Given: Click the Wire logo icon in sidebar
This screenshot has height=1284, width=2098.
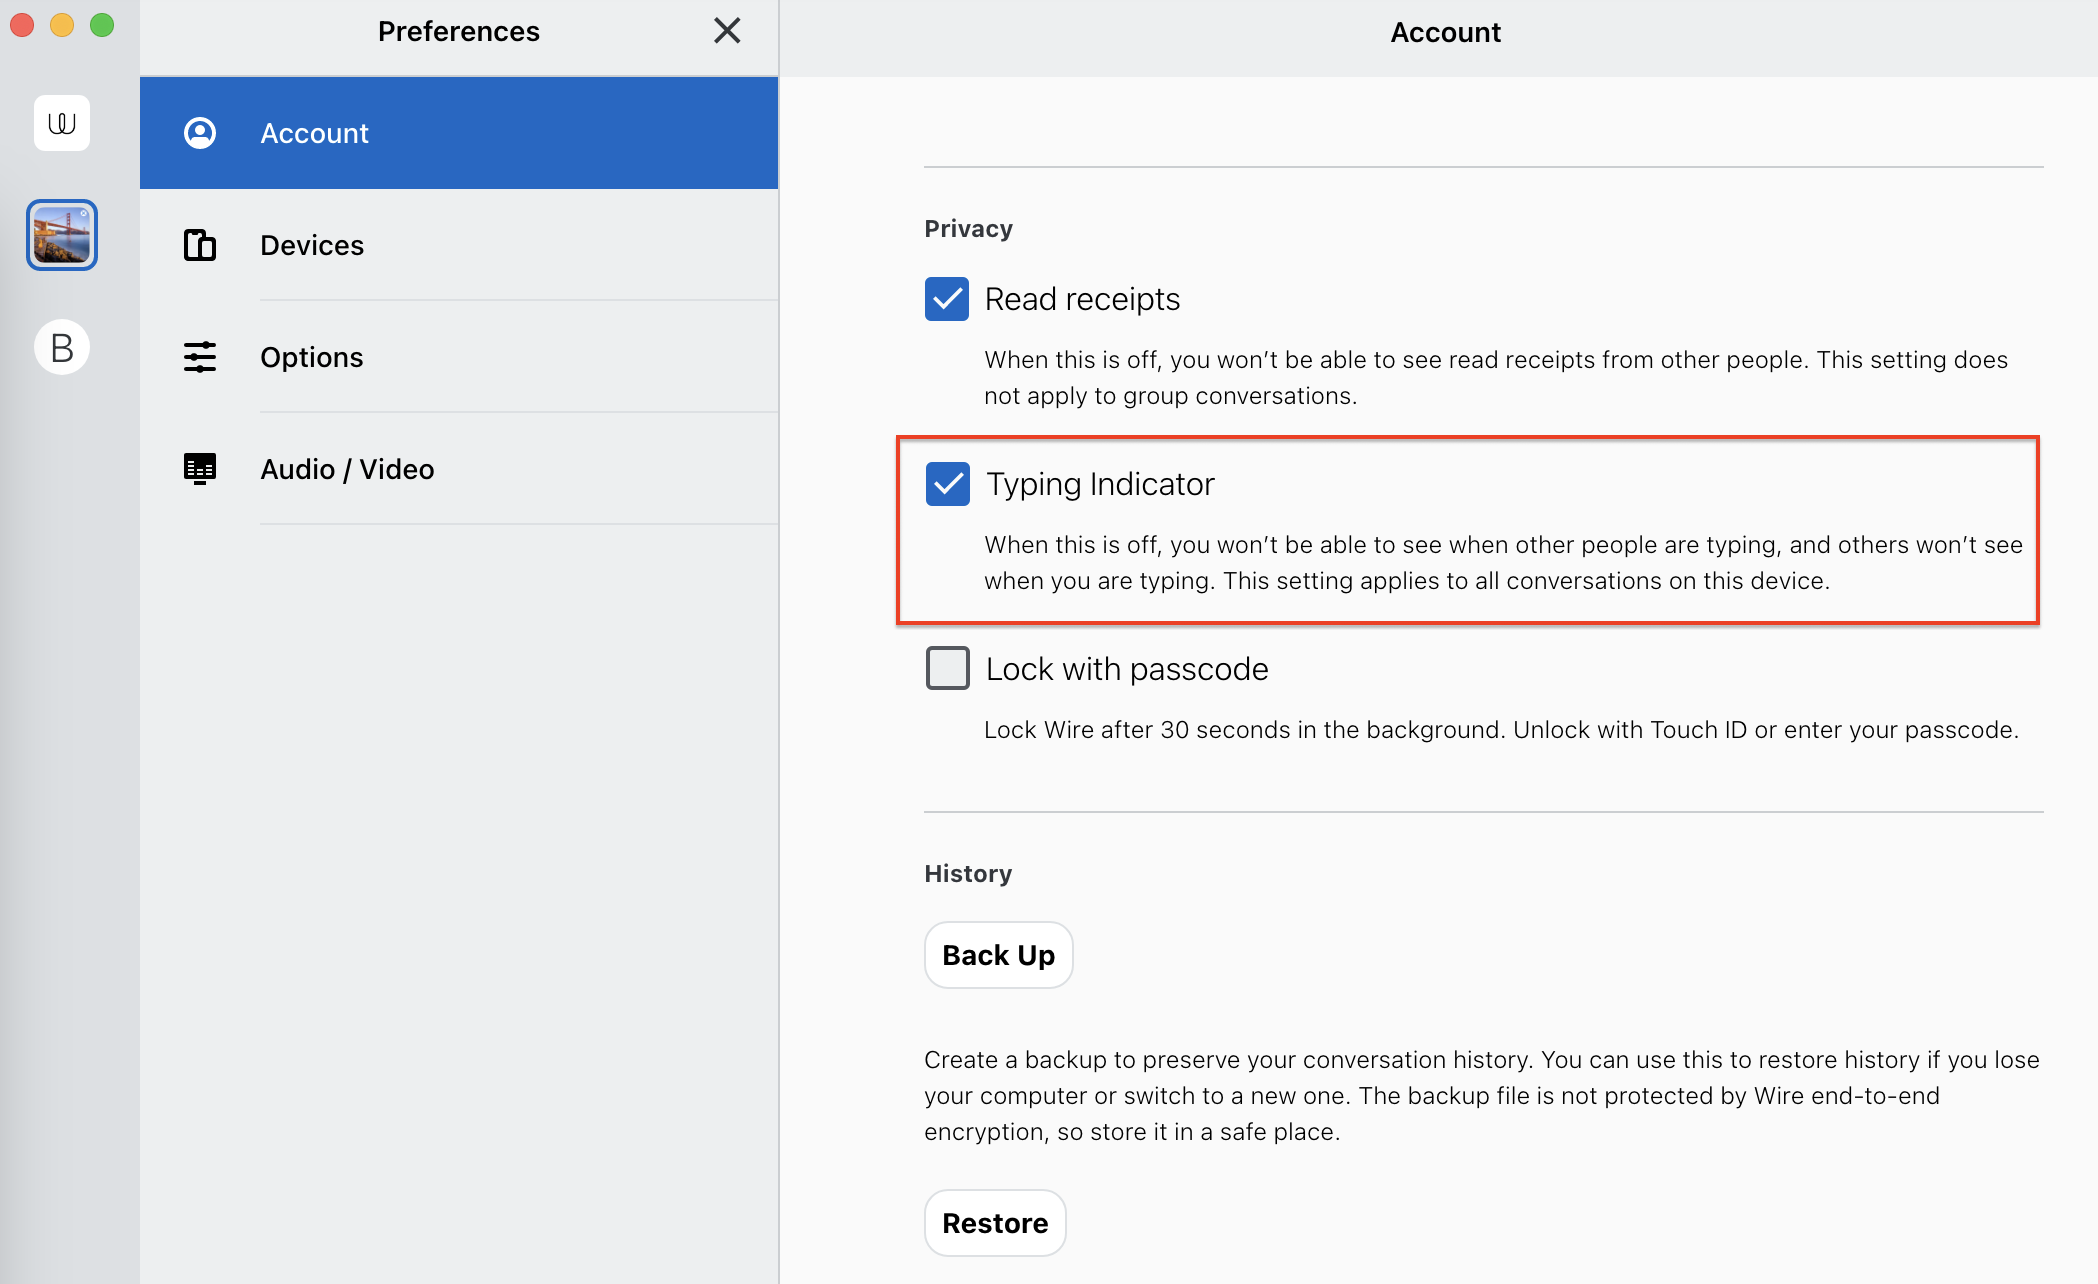Looking at the screenshot, I should [x=62, y=123].
